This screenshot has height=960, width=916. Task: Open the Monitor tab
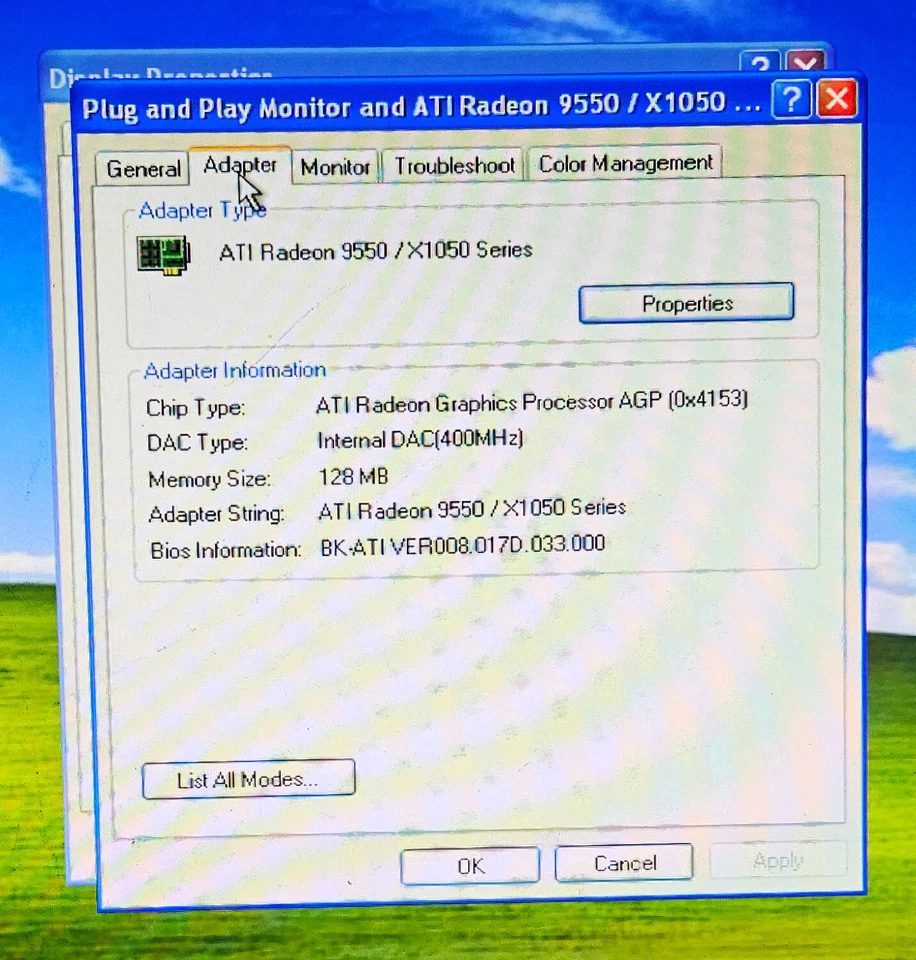[x=335, y=166]
